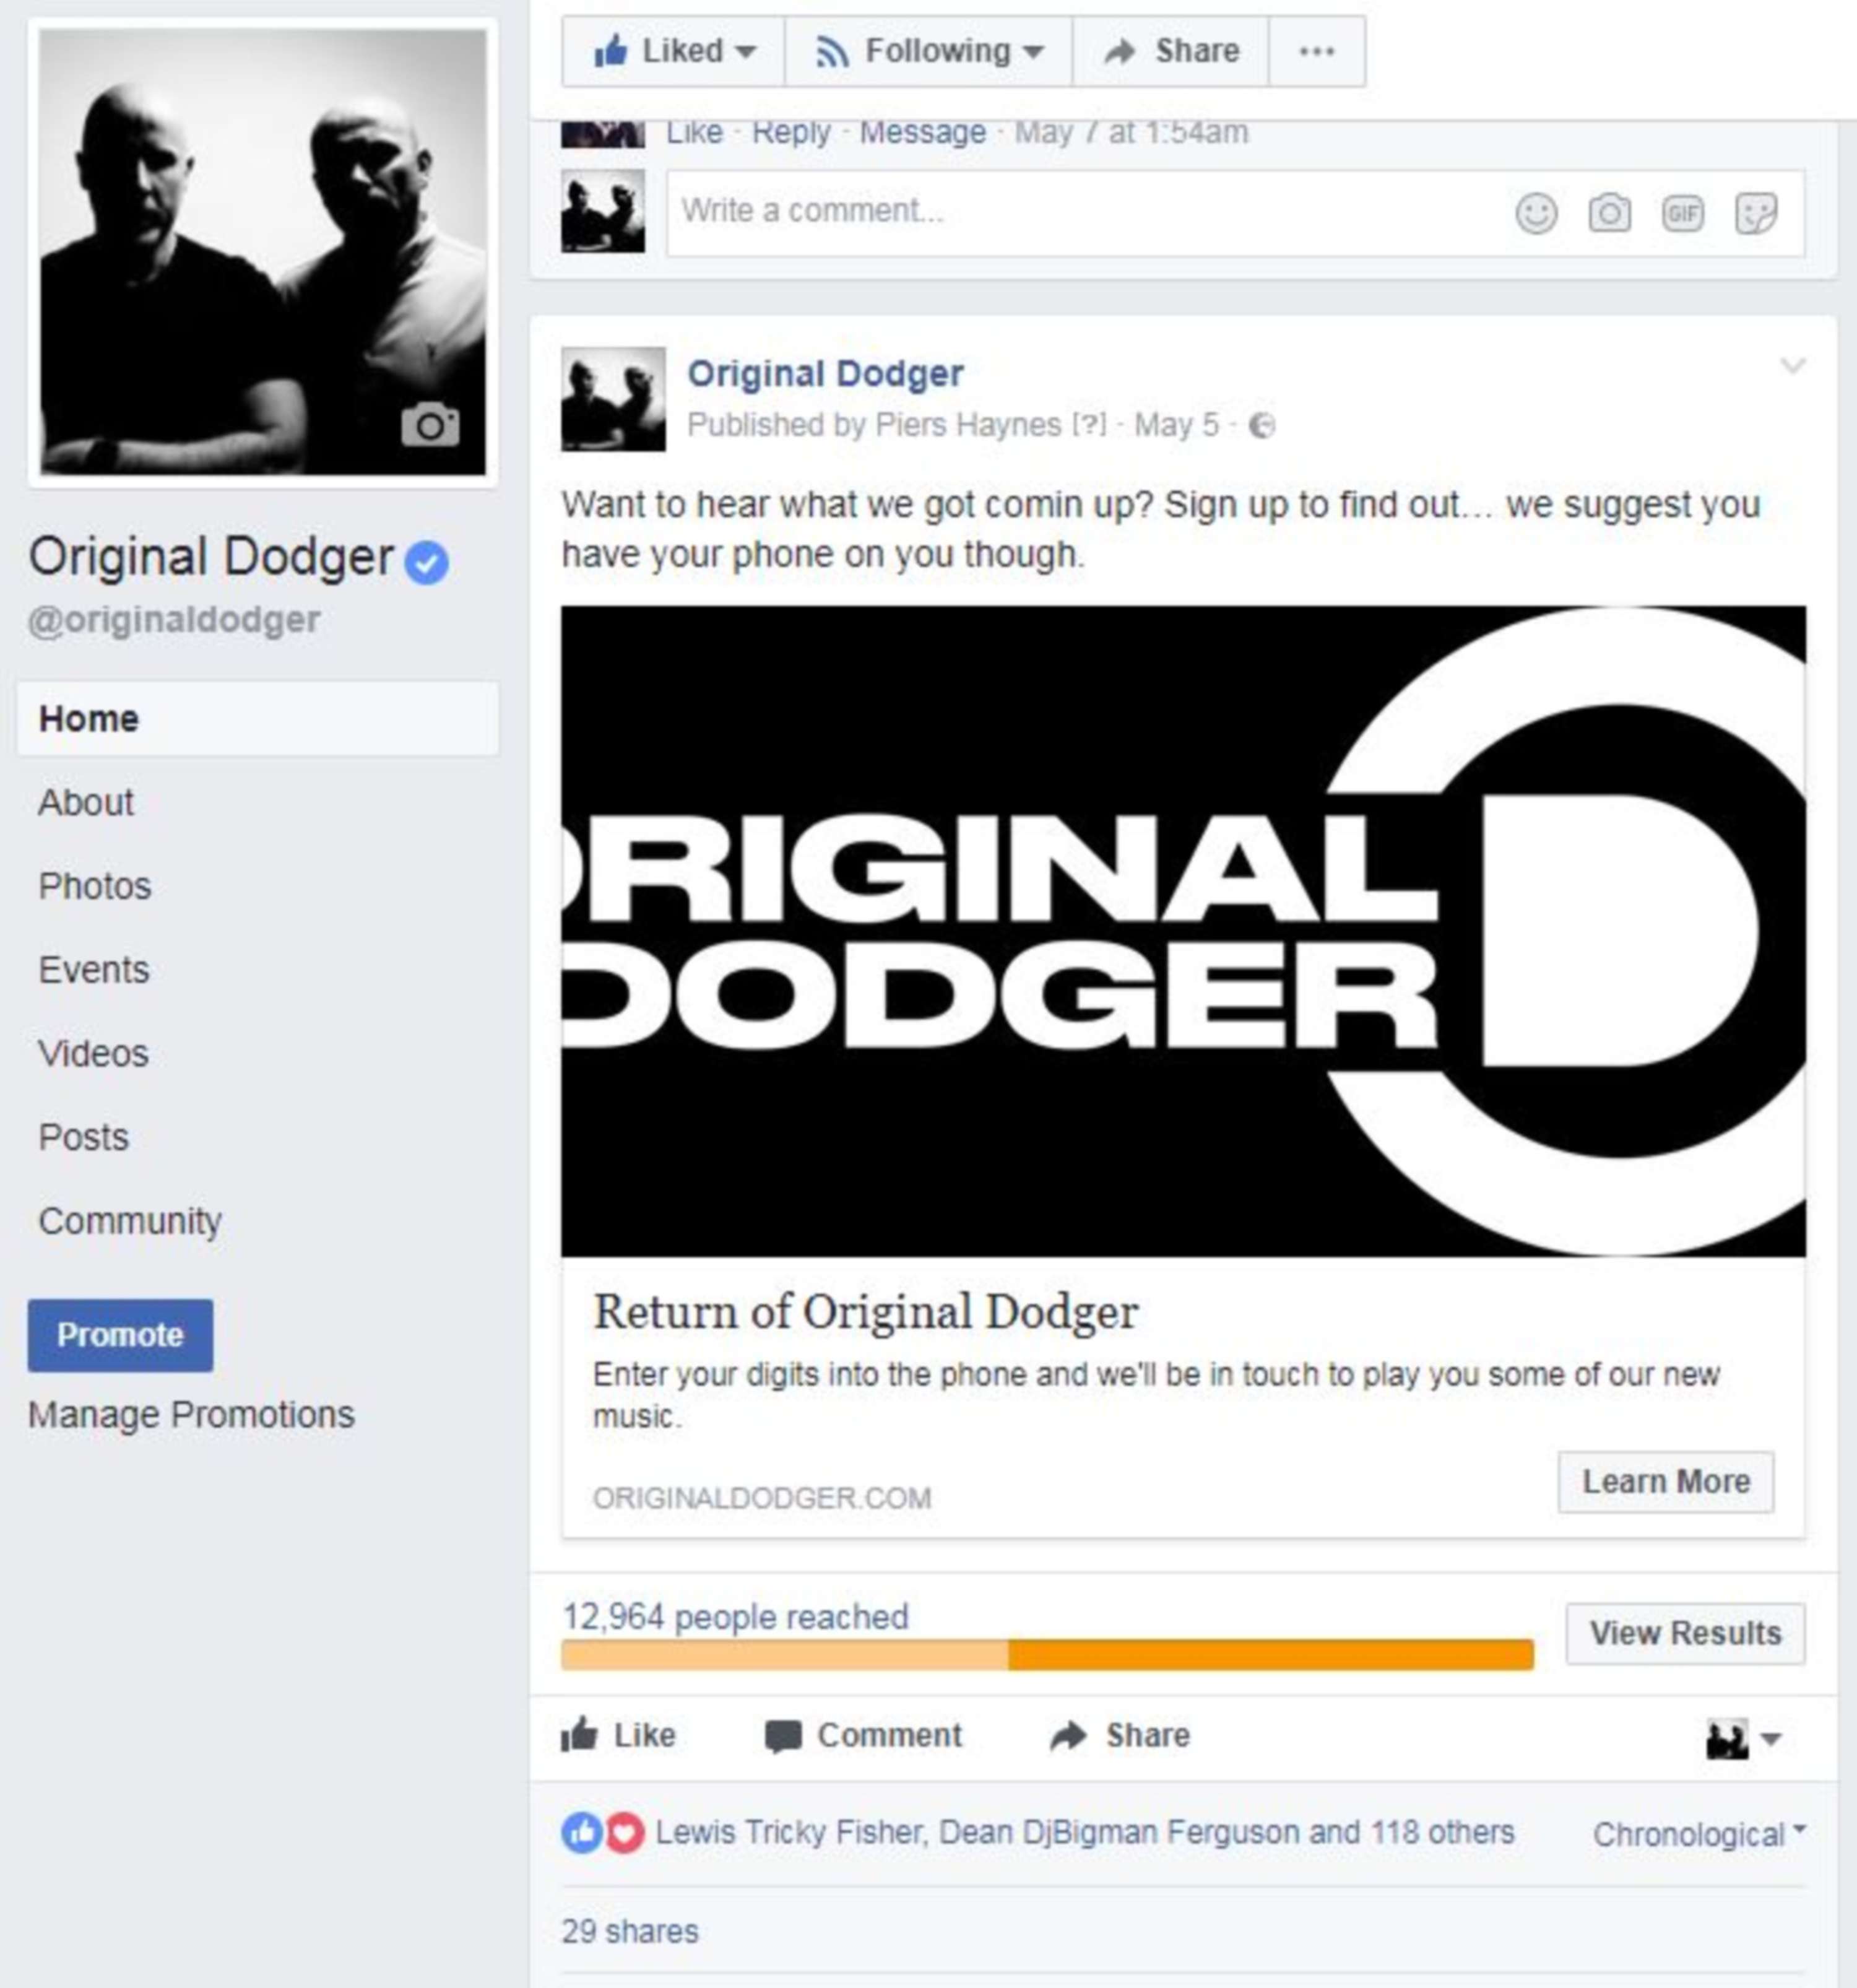The image size is (1857, 1988).
Task: Insert an emoji in comment box
Action: 1536,213
